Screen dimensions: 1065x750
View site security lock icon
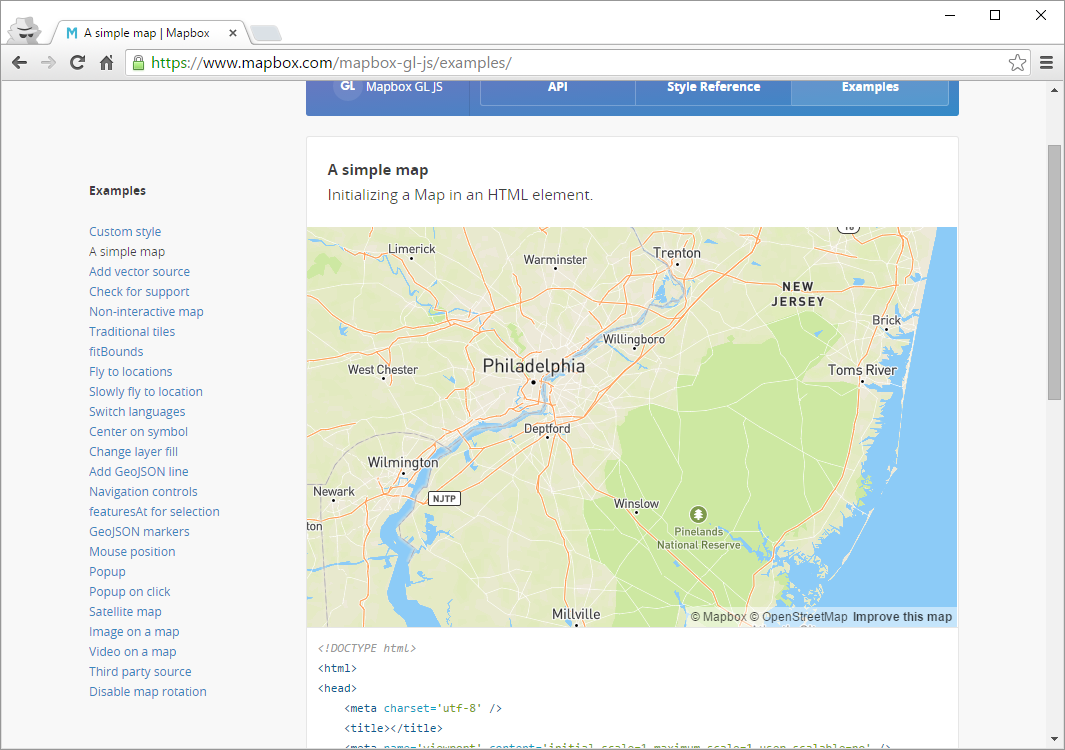[x=139, y=63]
